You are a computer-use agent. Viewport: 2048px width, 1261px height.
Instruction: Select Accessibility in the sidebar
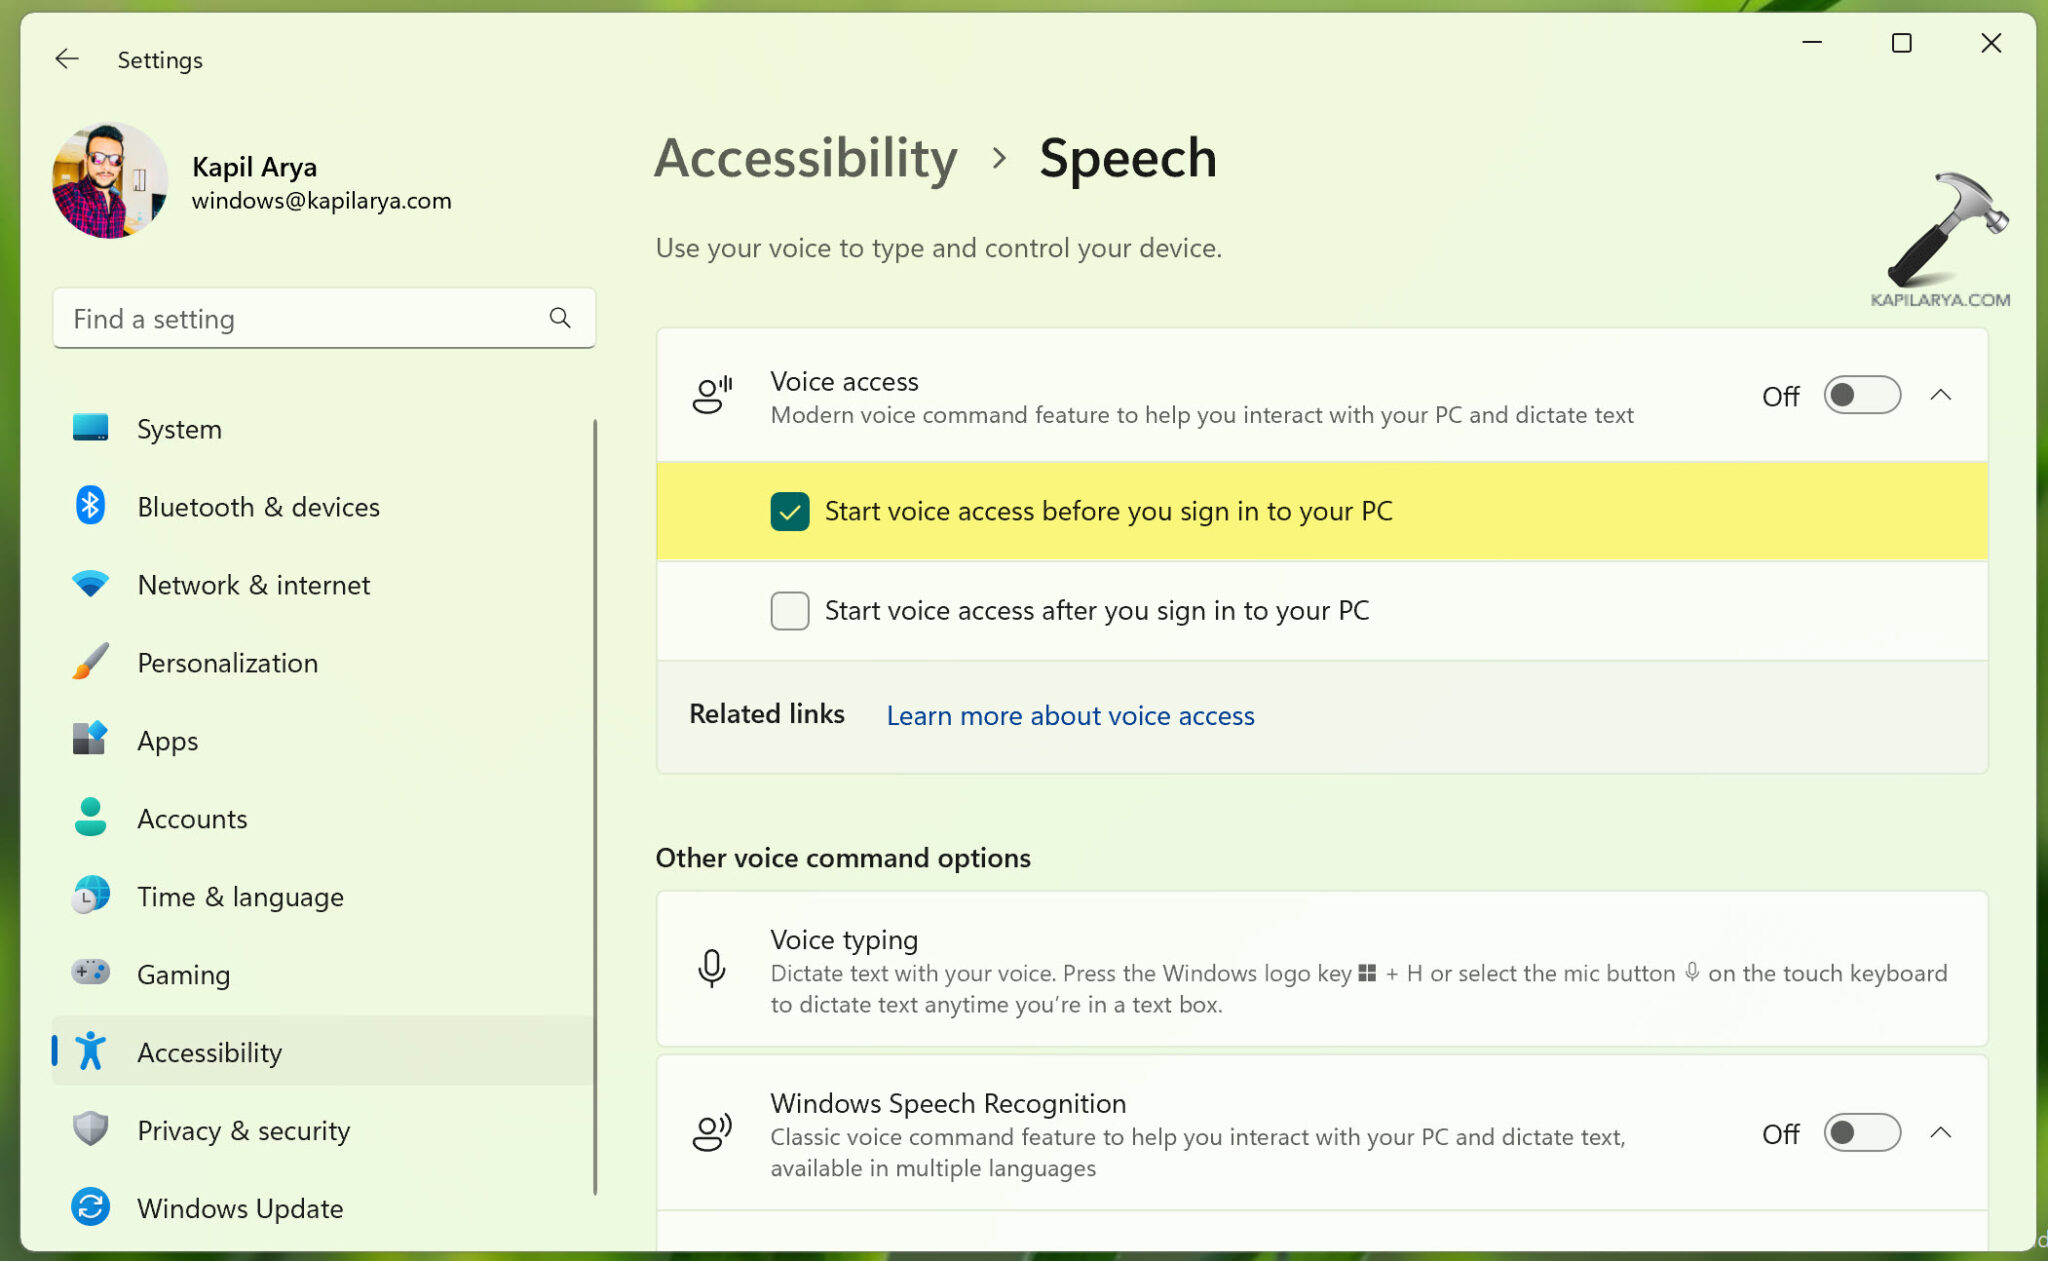209,1052
